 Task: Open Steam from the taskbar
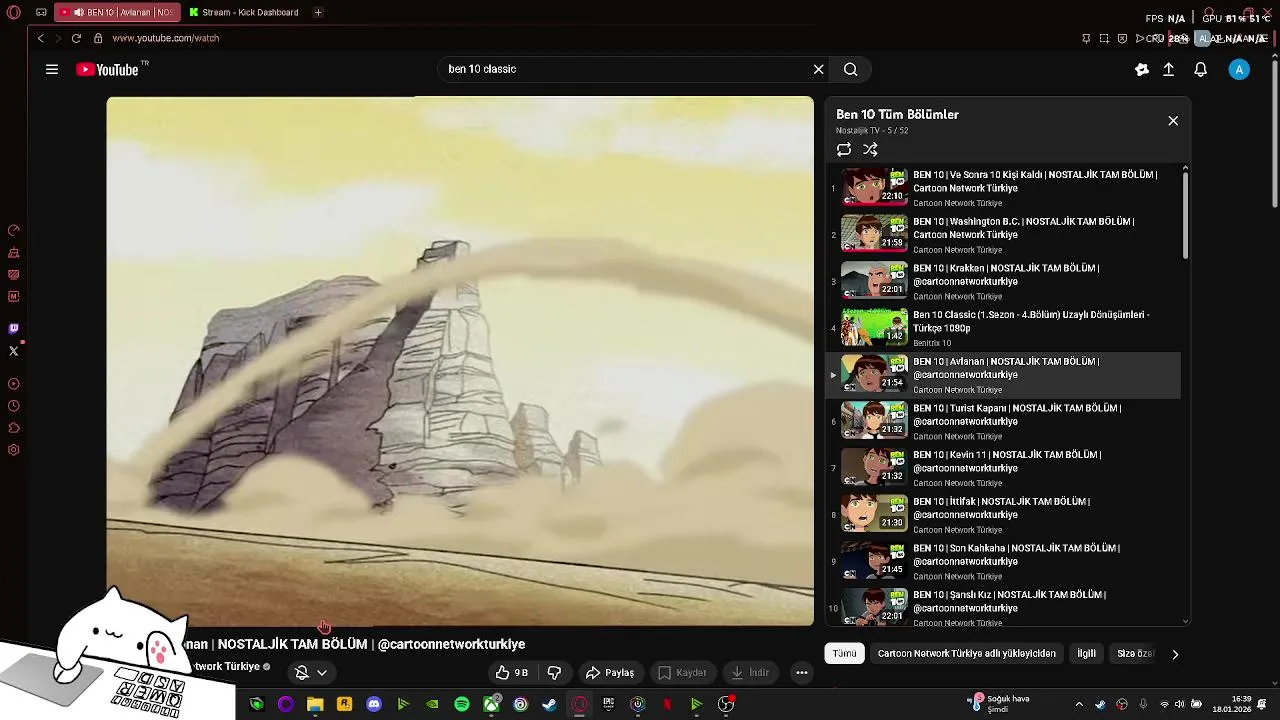tap(549, 705)
